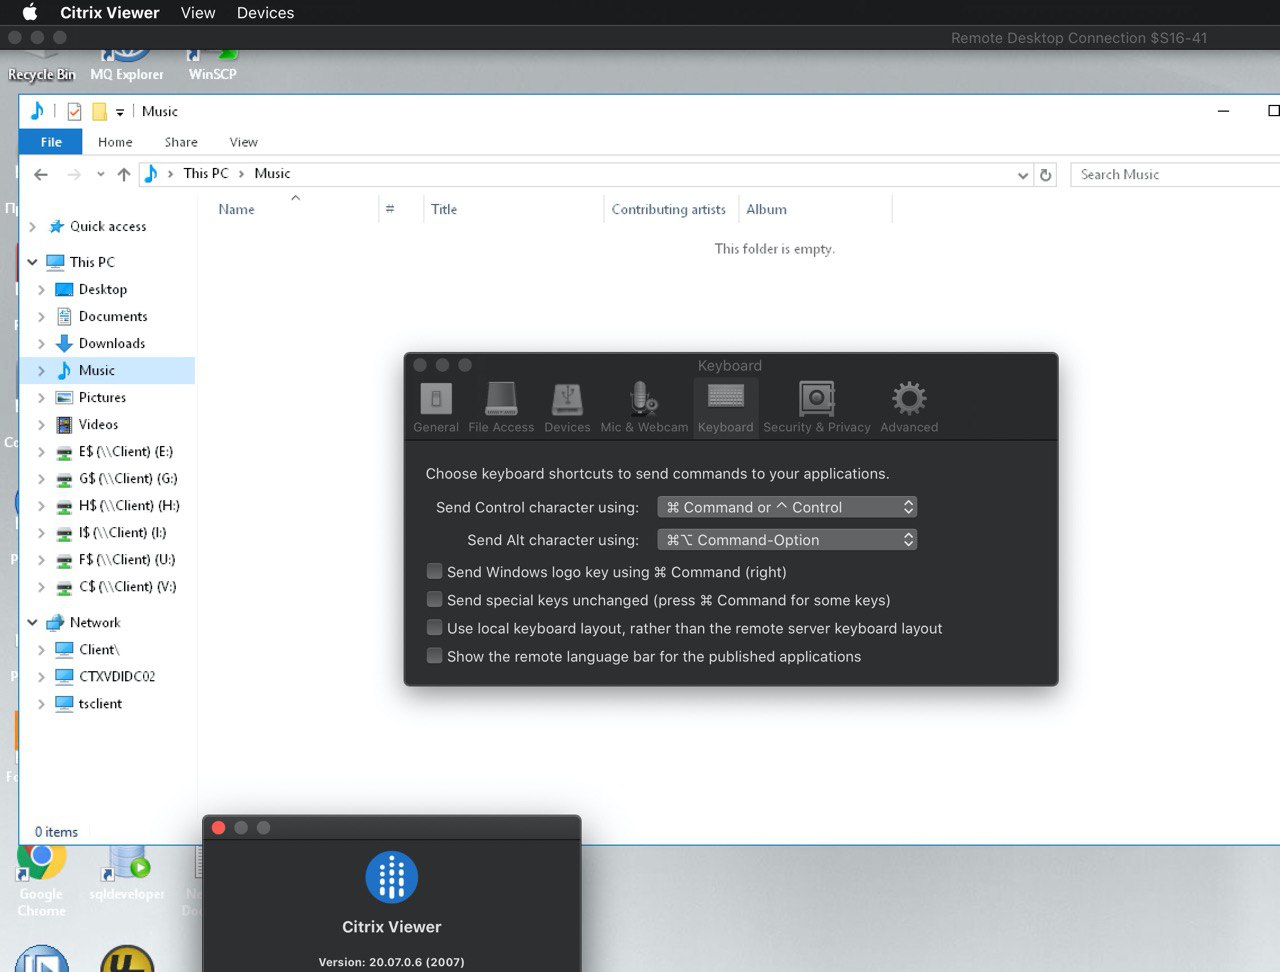Click Explorer forward navigation arrow
This screenshot has width=1280, height=972.
point(74,174)
